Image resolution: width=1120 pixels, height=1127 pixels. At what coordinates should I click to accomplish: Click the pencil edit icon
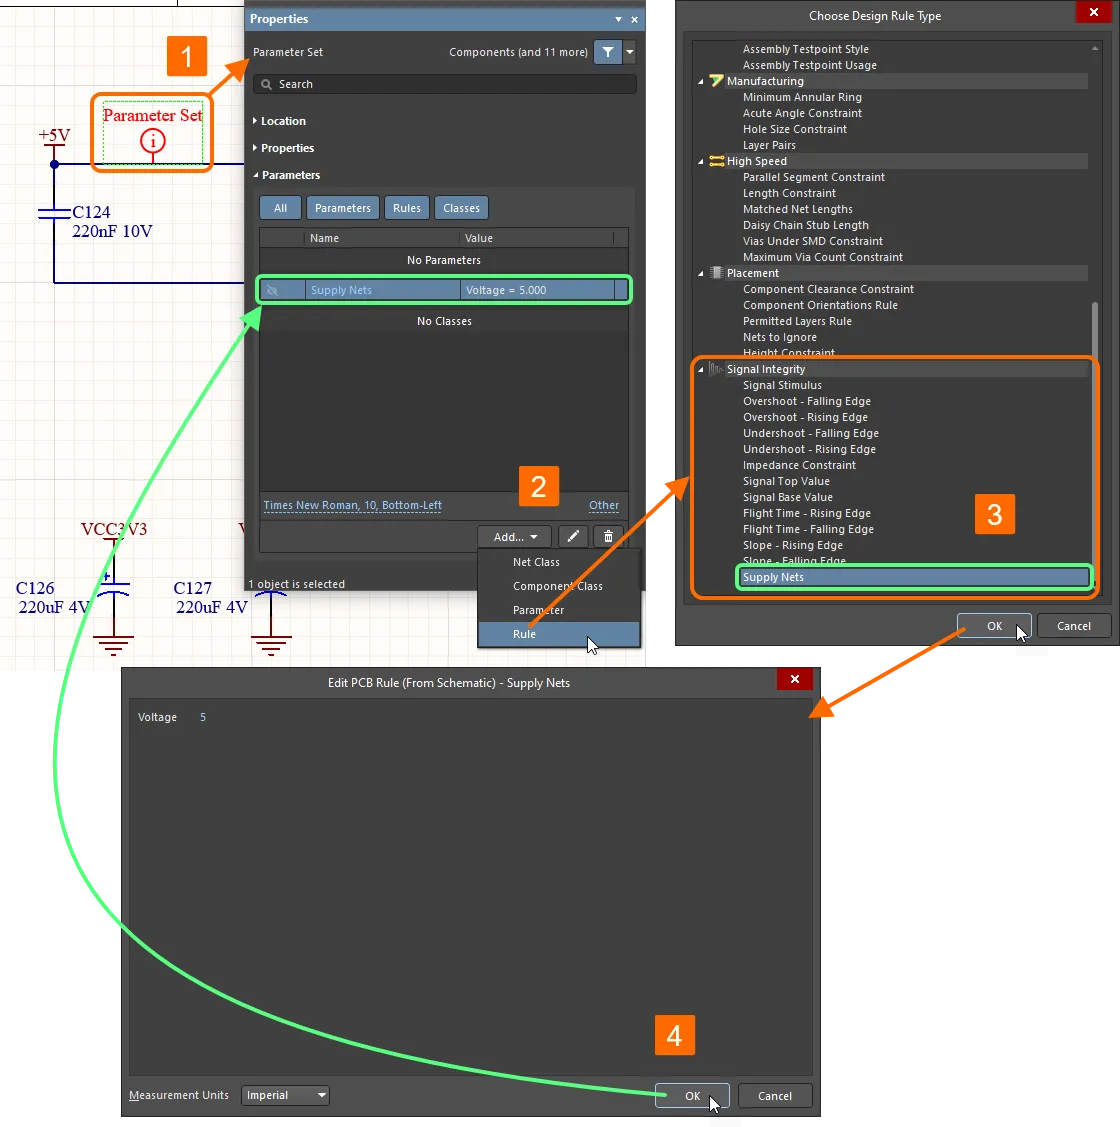[x=573, y=537]
